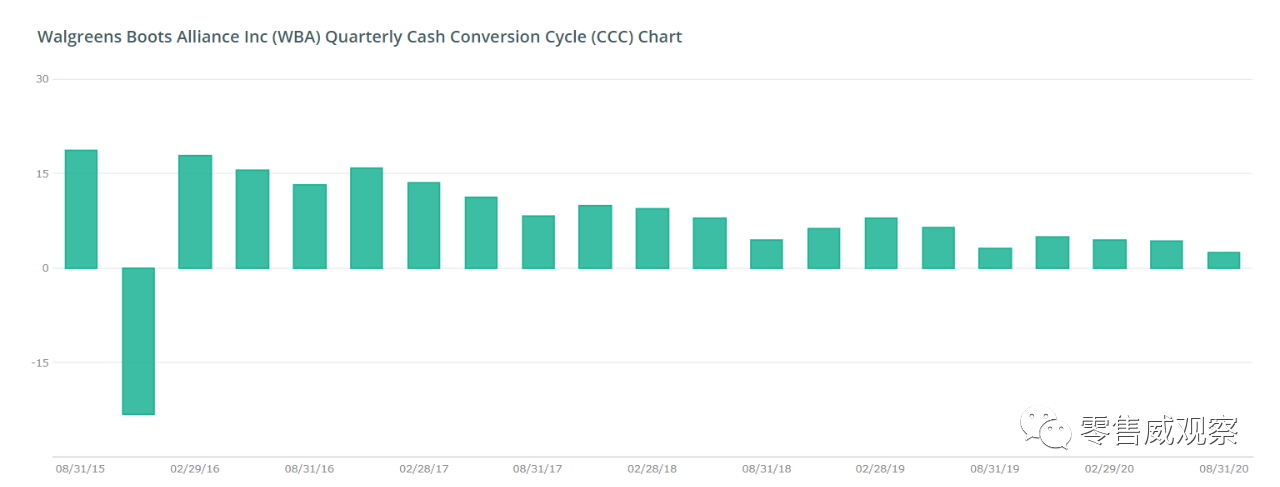Screen dimensions: 1280x487
Task: Click the -15 y-axis value label
Action: pos(40,363)
